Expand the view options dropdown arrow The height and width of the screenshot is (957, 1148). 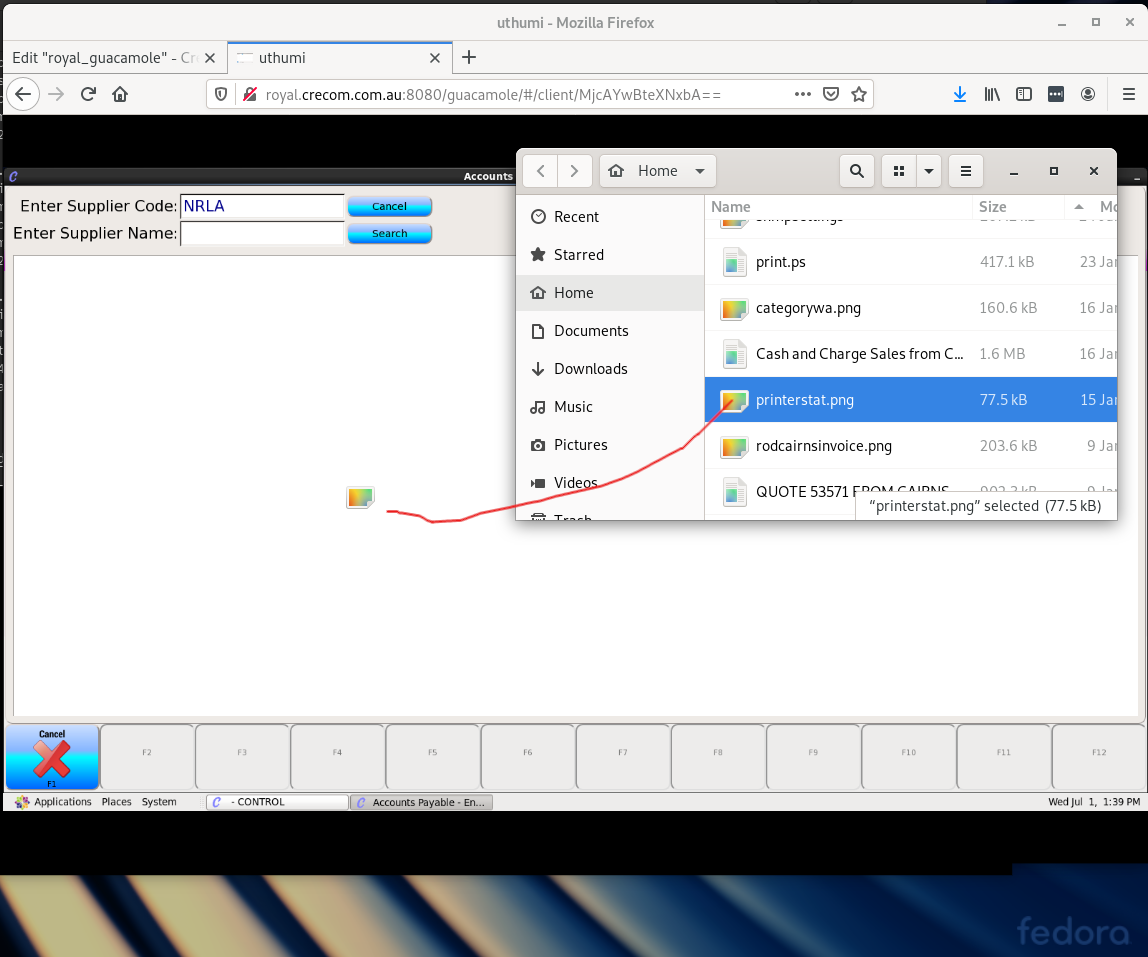tap(929, 171)
